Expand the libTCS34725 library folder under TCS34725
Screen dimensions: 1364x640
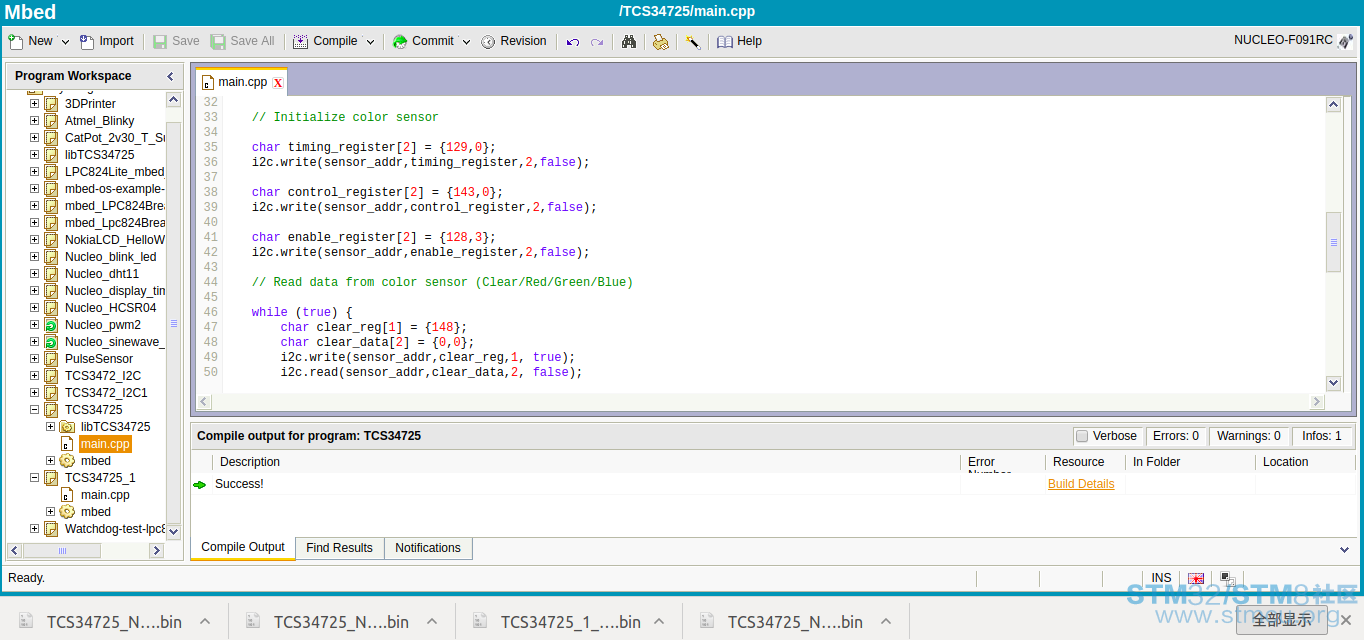pos(50,427)
